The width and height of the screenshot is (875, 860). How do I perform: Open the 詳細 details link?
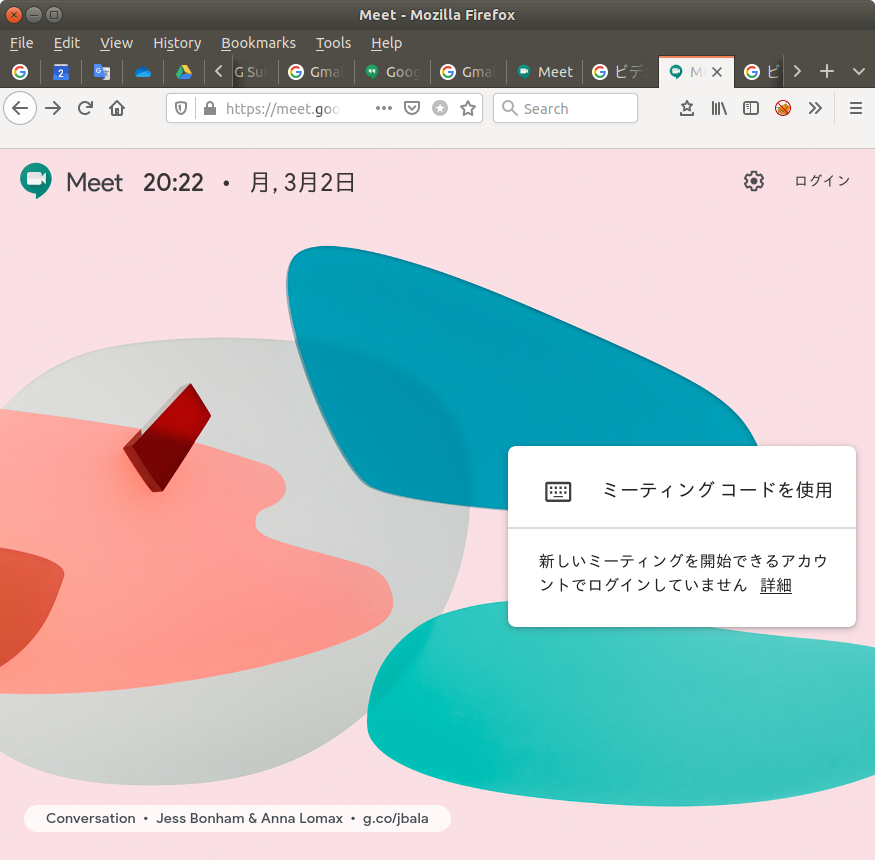pos(775,586)
